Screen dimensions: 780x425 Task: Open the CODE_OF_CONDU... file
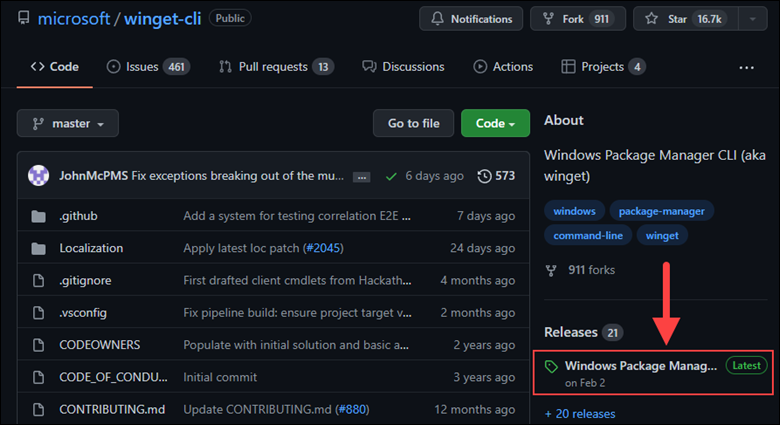pyautogui.click(x=113, y=377)
